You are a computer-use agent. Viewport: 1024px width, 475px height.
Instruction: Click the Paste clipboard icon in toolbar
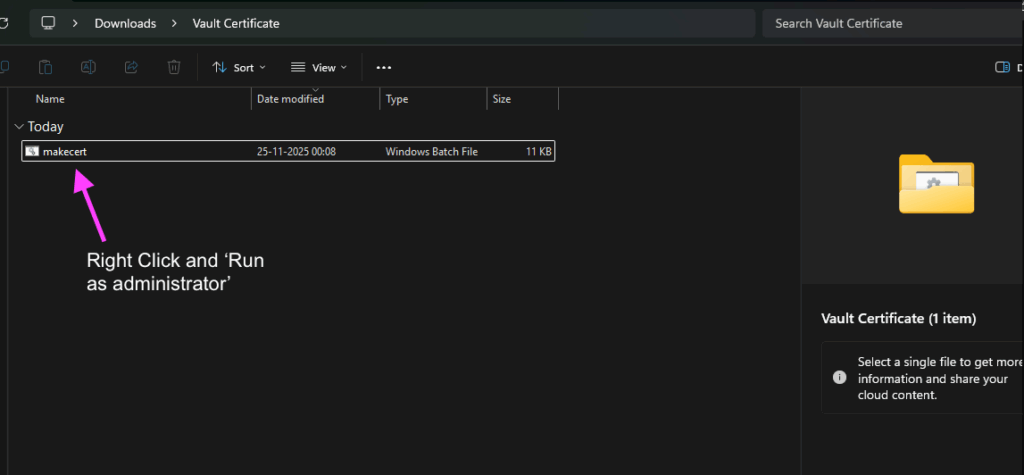[45, 67]
